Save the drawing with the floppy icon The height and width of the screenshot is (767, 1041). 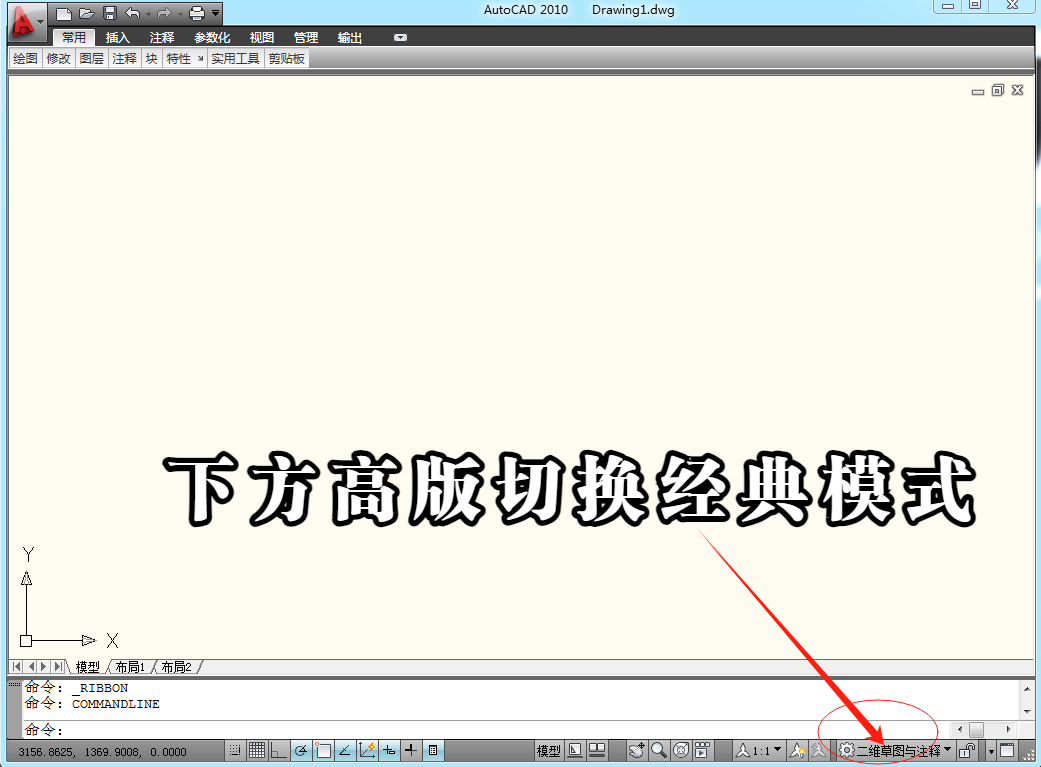110,13
